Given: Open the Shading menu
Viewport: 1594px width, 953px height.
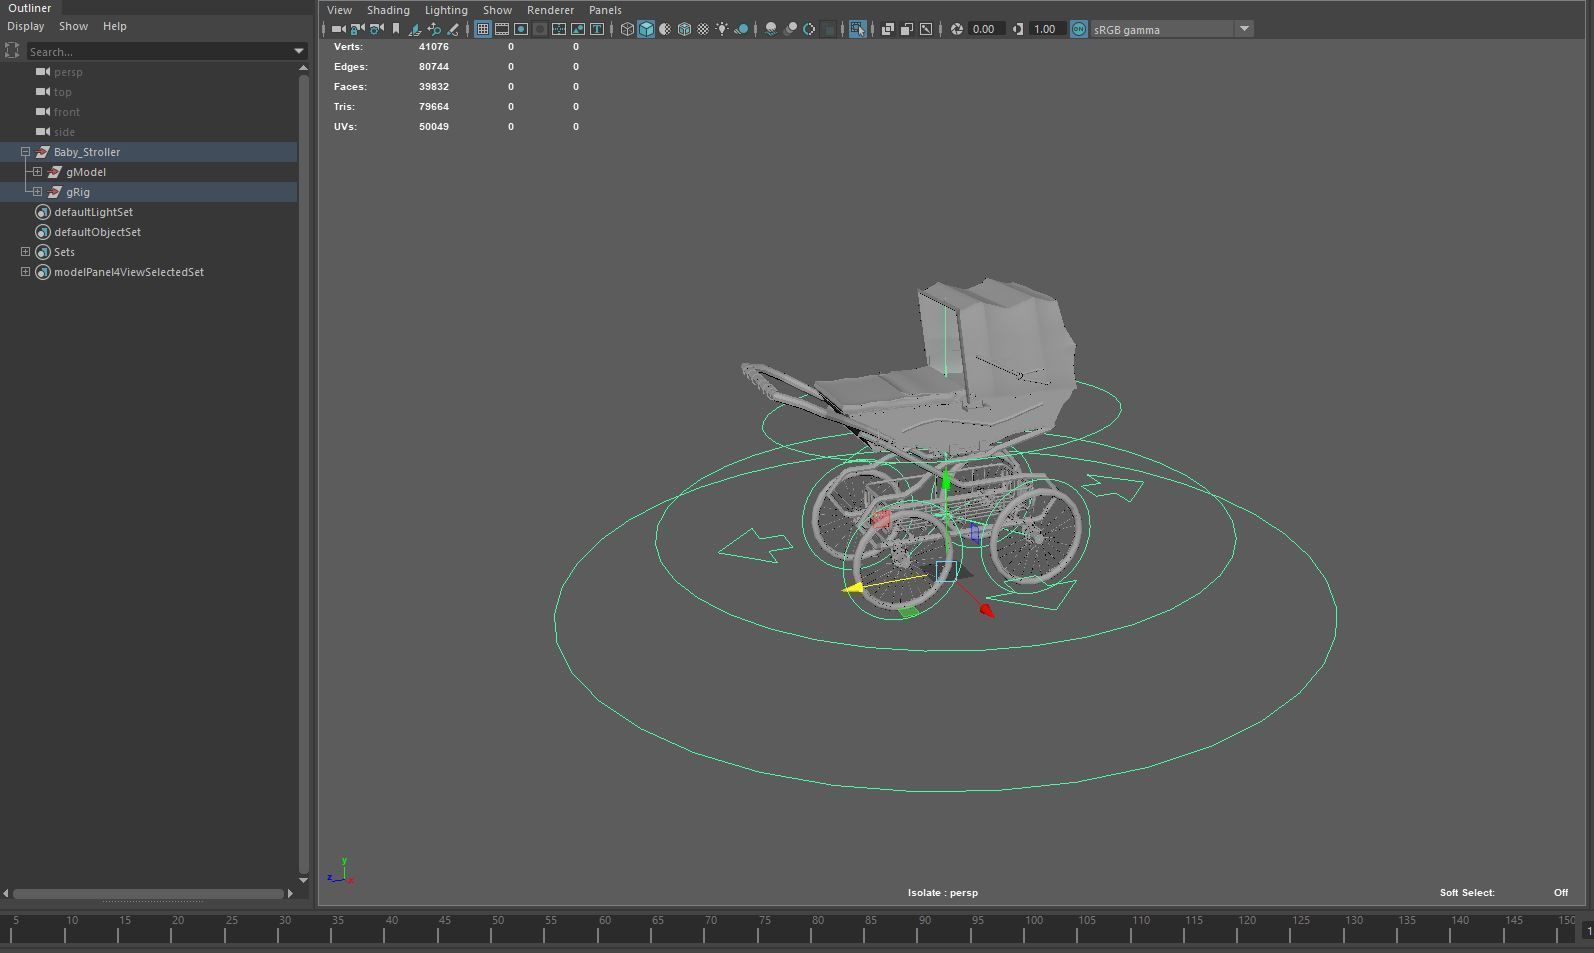Looking at the screenshot, I should (x=388, y=10).
